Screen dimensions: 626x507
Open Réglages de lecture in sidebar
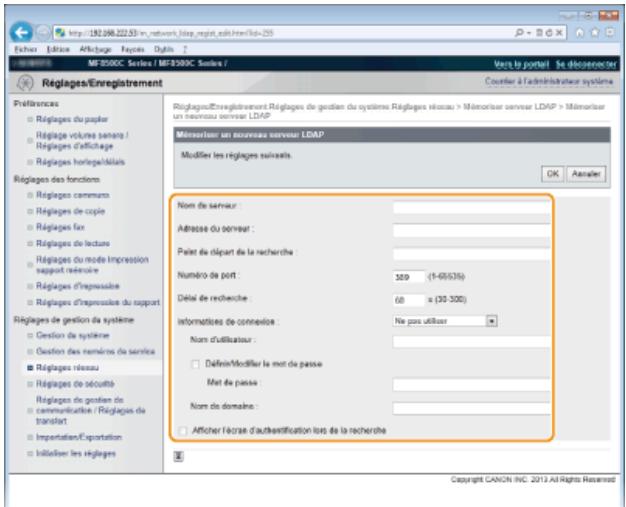point(73,244)
